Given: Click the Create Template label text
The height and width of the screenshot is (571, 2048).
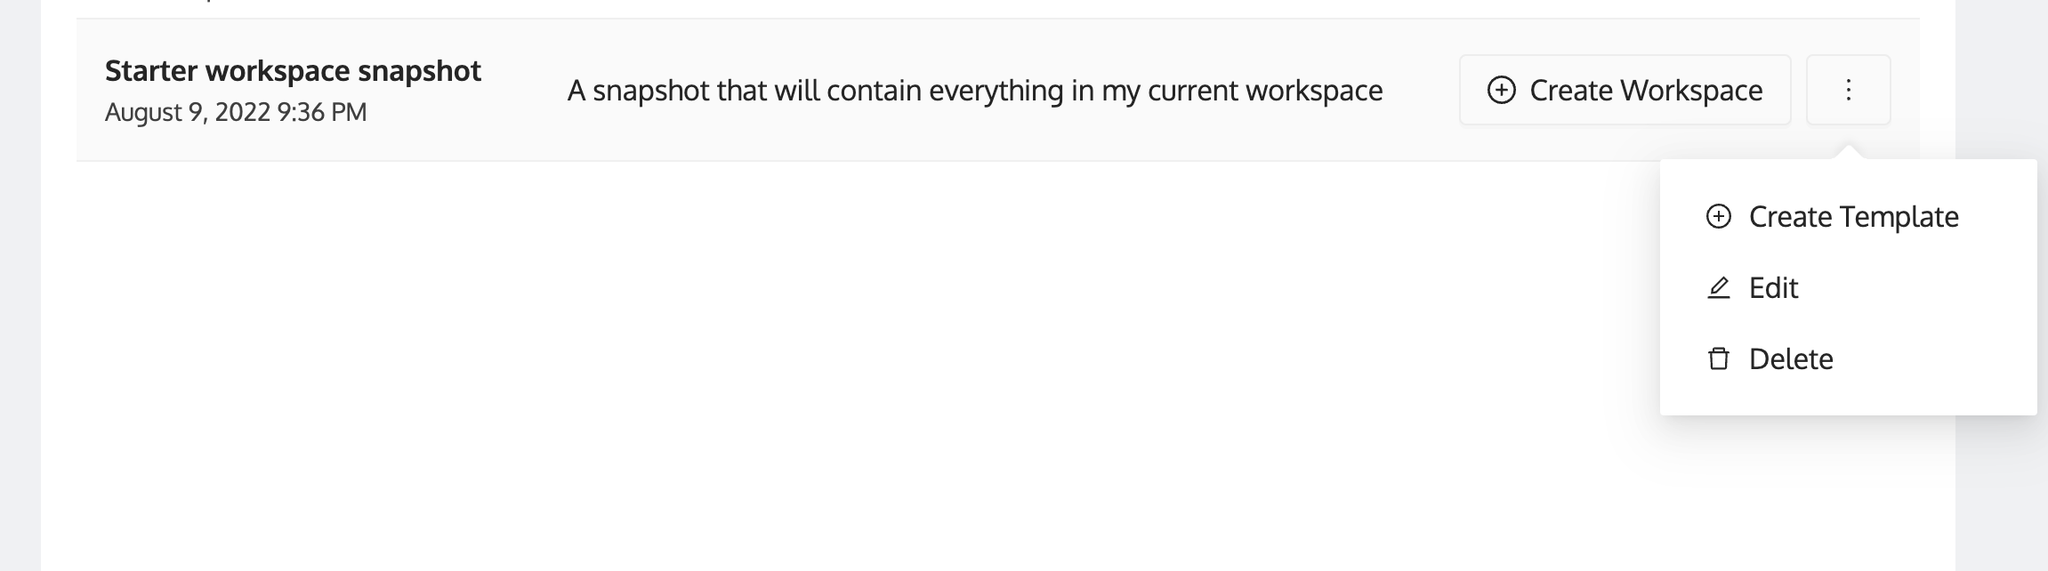Looking at the screenshot, I should pos(1854,217).
